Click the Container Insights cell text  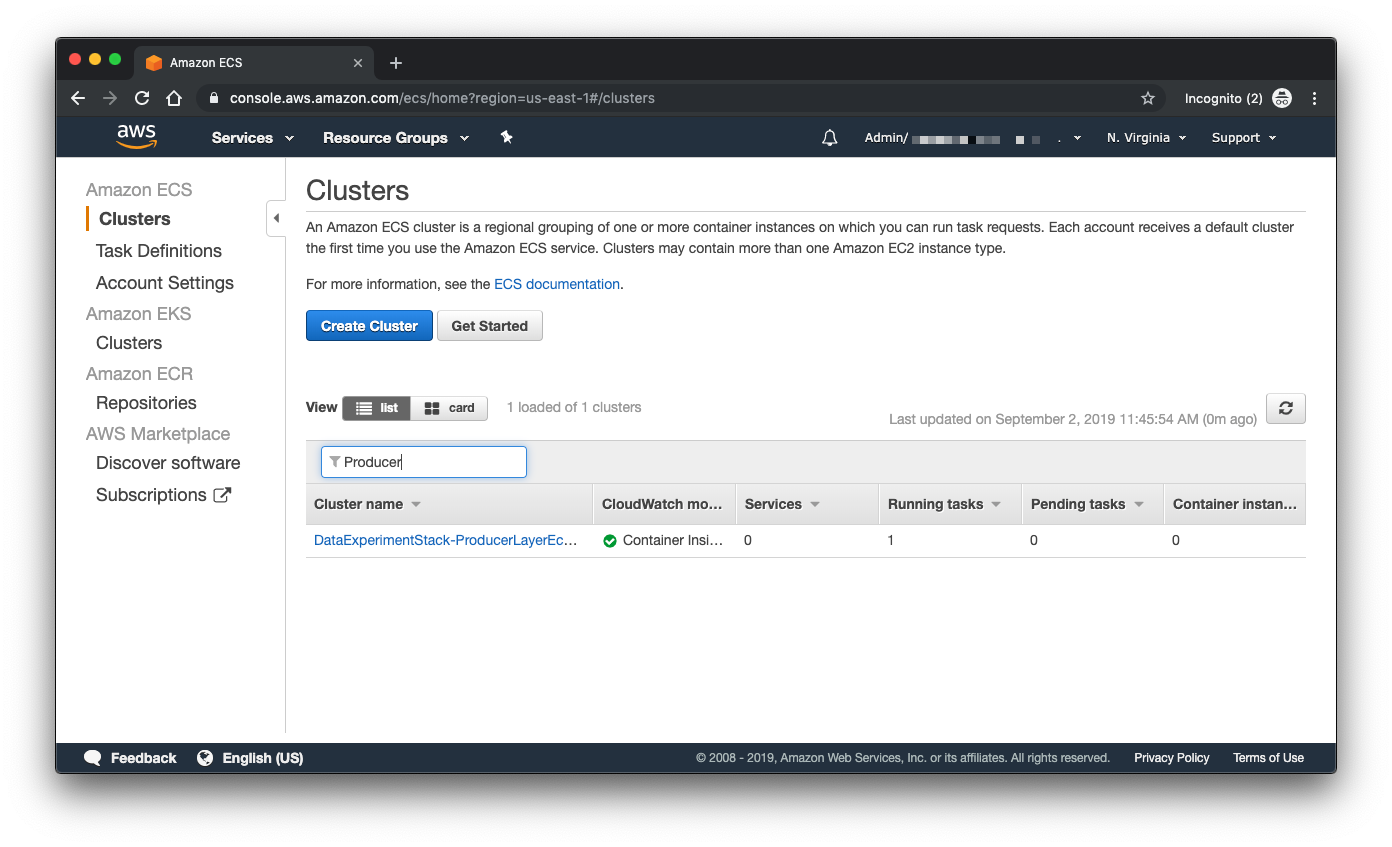pyautogui.click(x=673, y=540)
